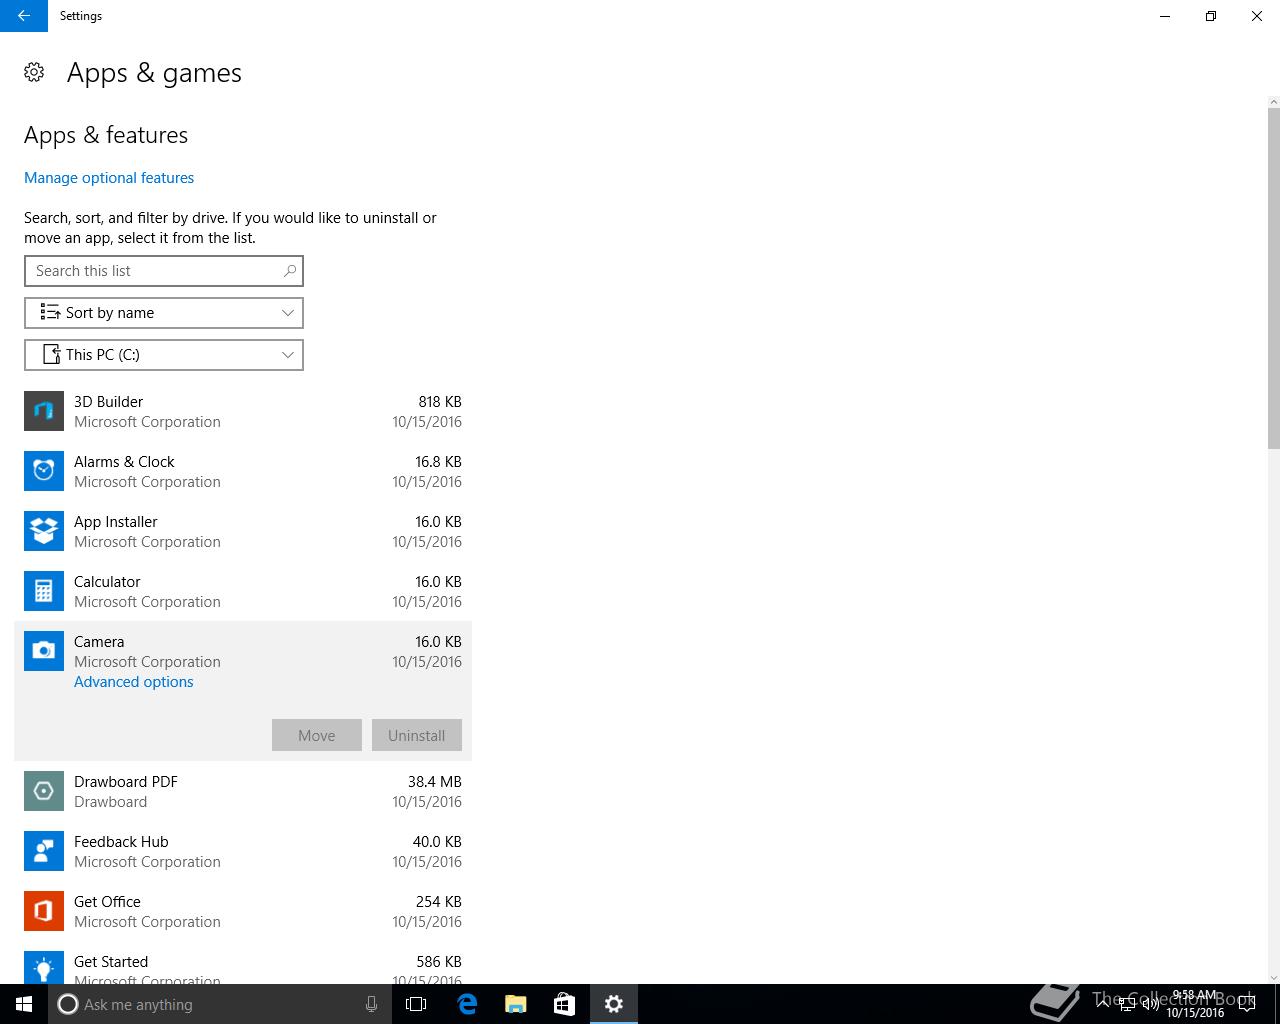Open the Store from the taskbar

coord(564,1004)
